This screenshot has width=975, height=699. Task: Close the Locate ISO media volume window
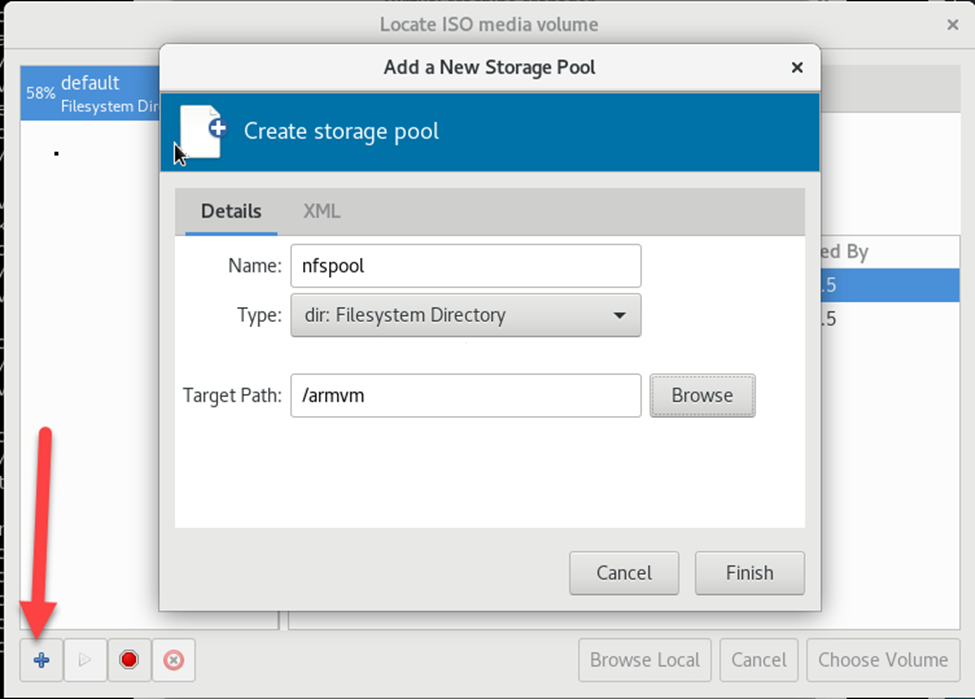point(953,24)
